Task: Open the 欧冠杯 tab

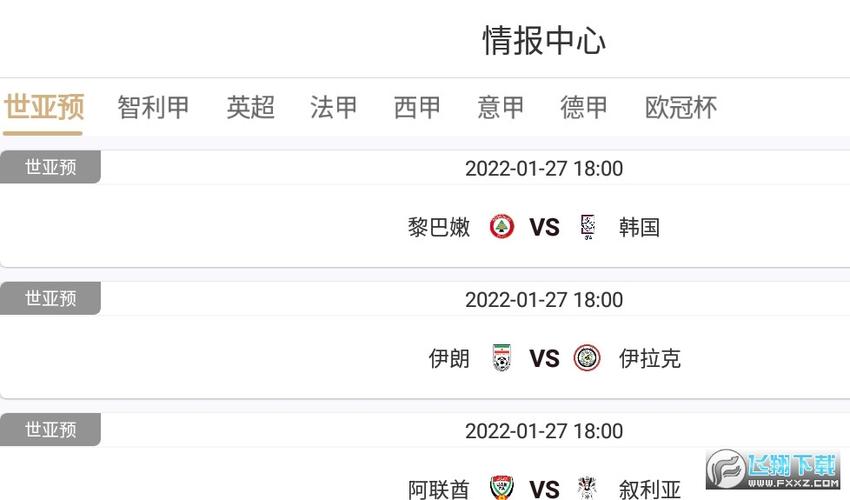Action: pos(681,107)
